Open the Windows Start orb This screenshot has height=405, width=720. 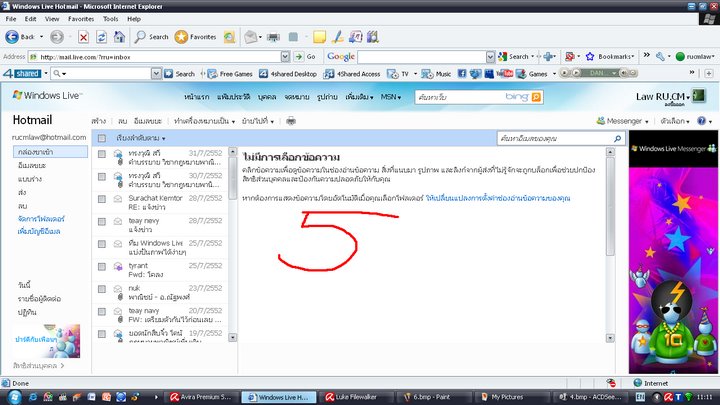(14, 397)
